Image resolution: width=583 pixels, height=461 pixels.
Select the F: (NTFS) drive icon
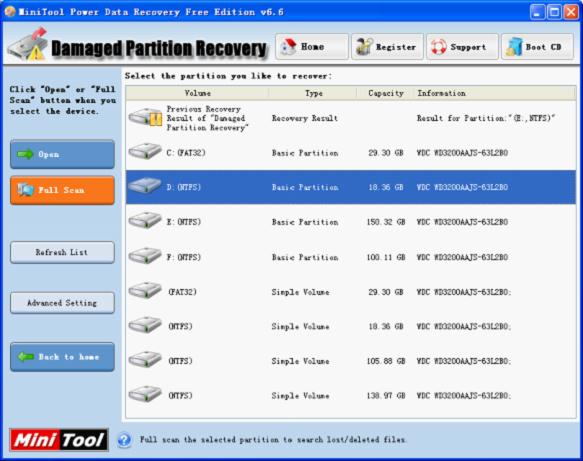pyautogui.click(x=145, y=256)
